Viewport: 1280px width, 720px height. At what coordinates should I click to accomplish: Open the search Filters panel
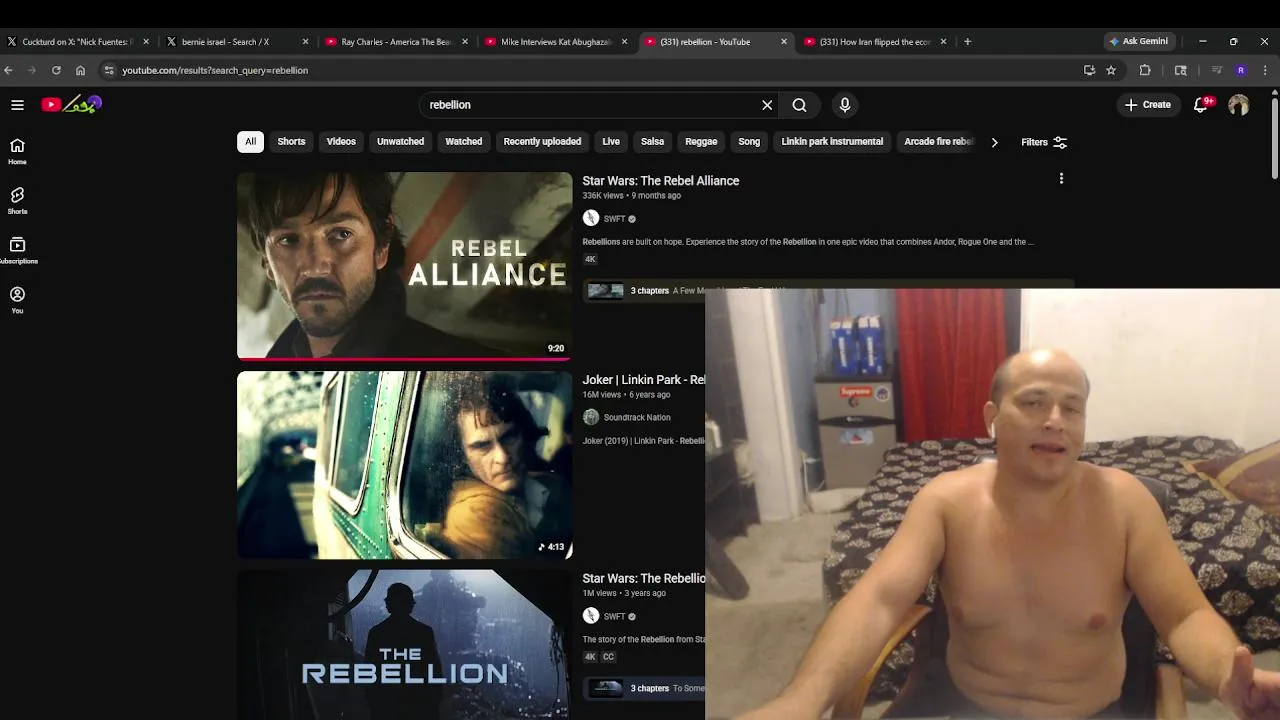pyautogui.click(x=1044, y=142)
